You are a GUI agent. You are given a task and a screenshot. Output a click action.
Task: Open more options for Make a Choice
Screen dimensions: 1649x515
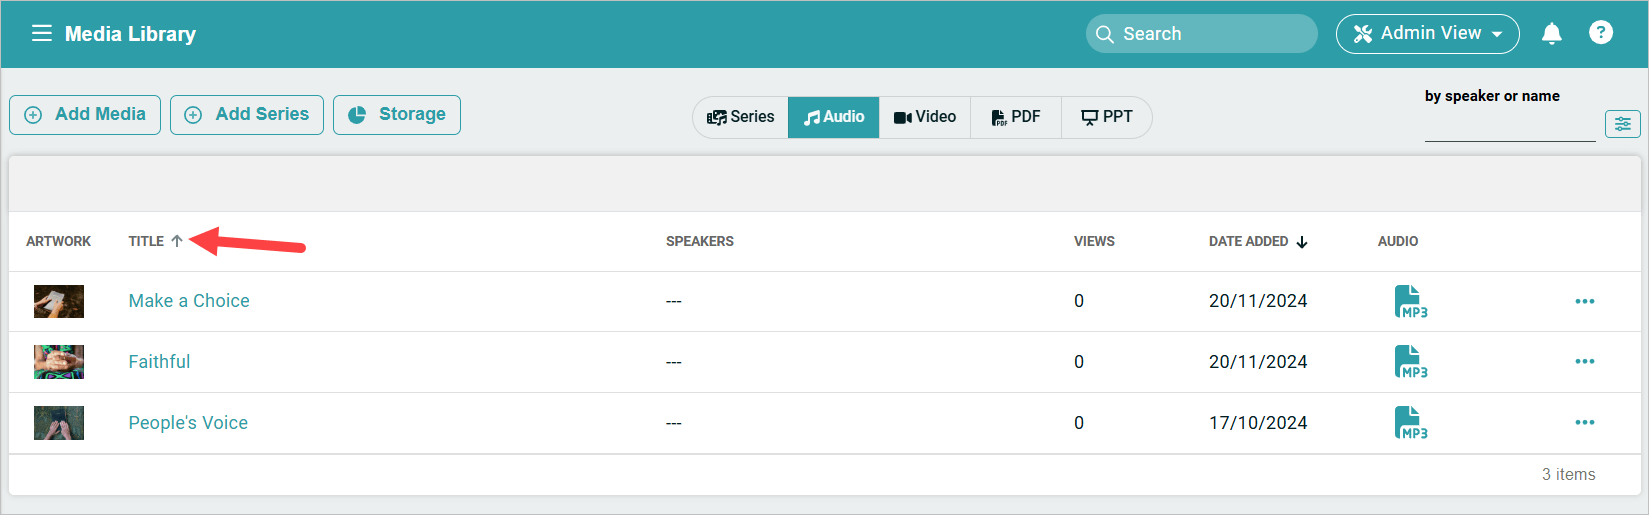coord(1585,301)
